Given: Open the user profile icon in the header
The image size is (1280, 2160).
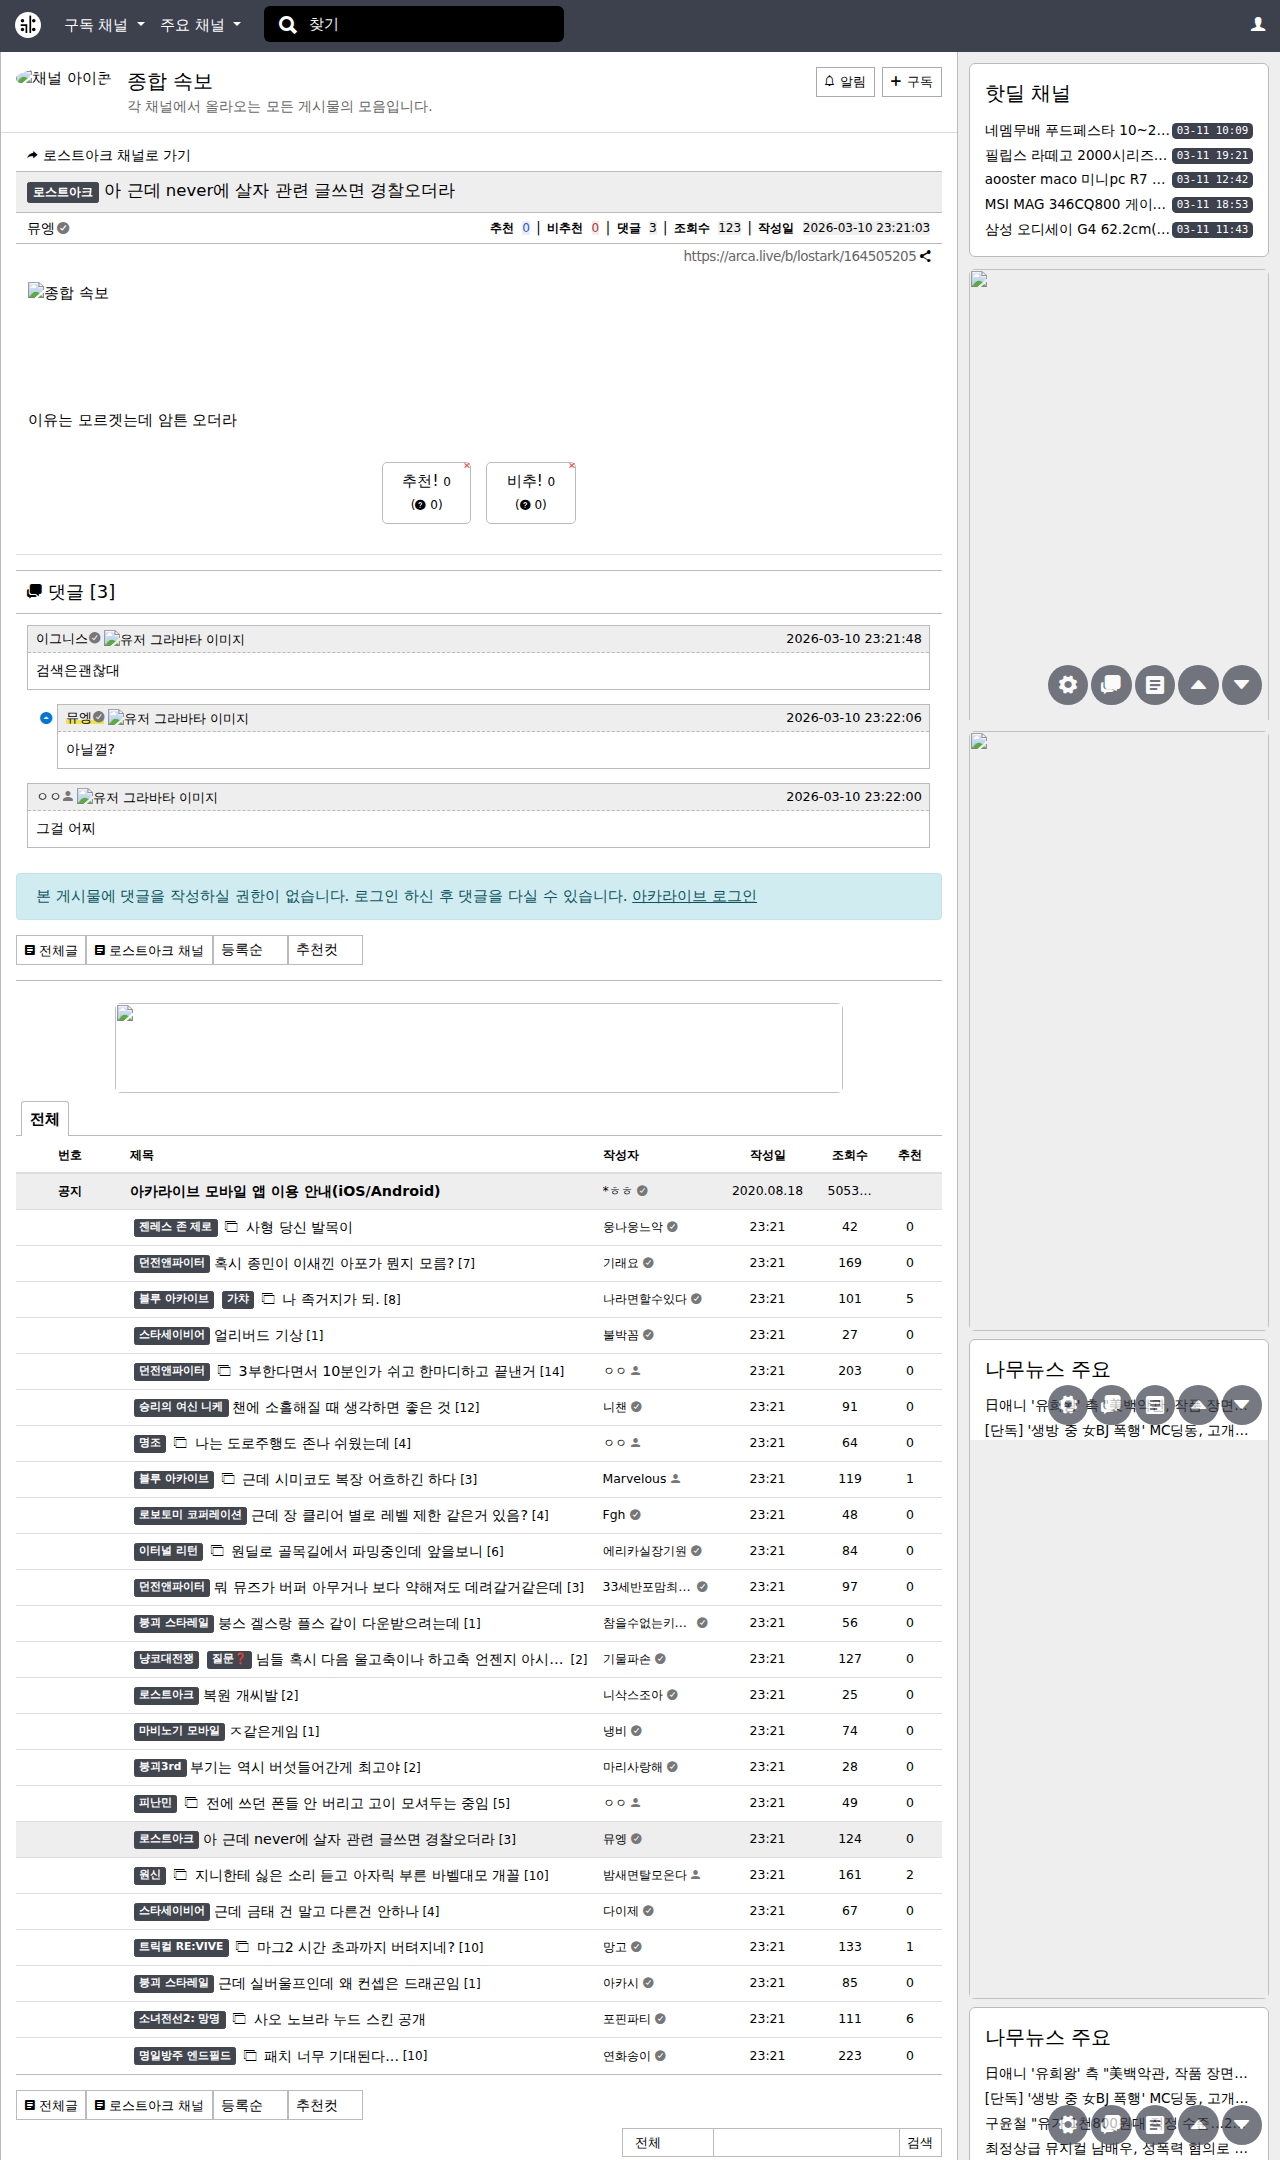Looking at the screenshot, I should coord(1258,25).
